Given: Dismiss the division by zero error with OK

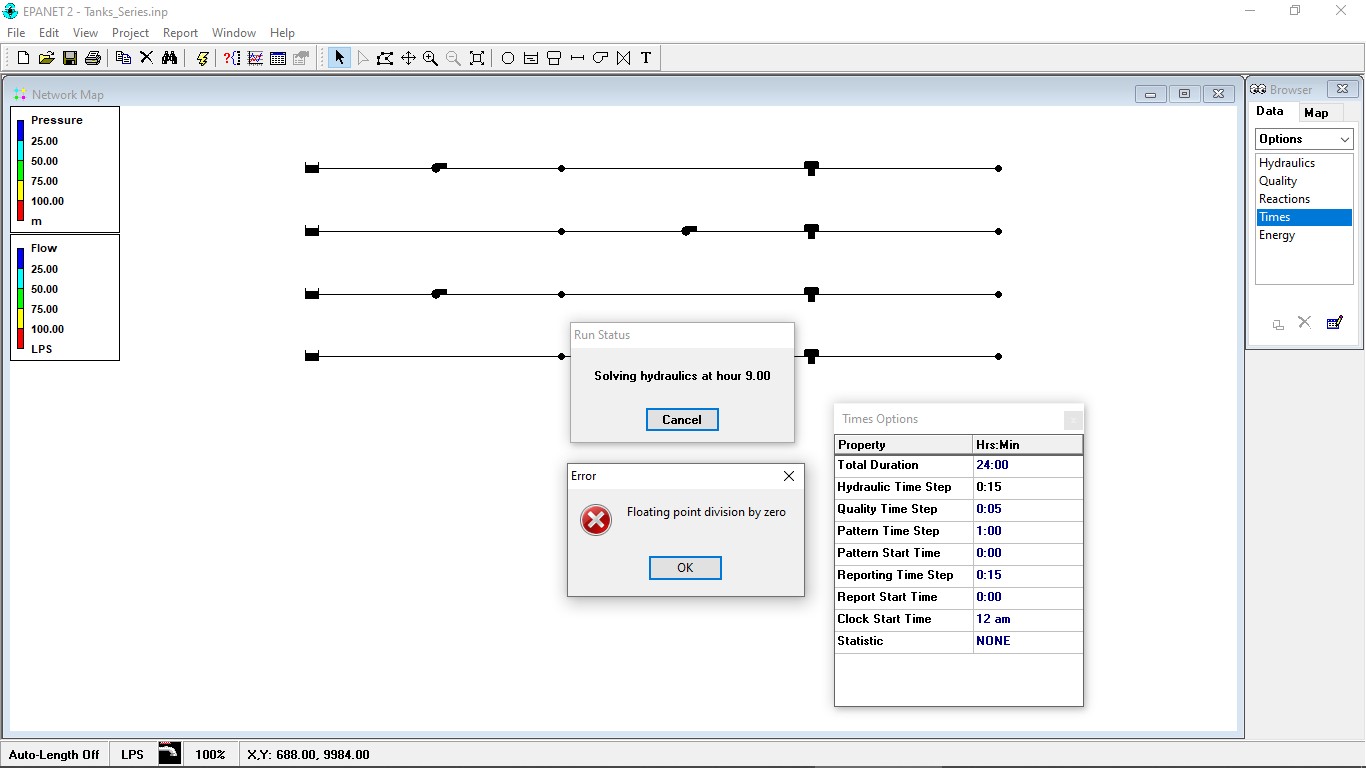Looking at the screenshot, I should 684,567.
